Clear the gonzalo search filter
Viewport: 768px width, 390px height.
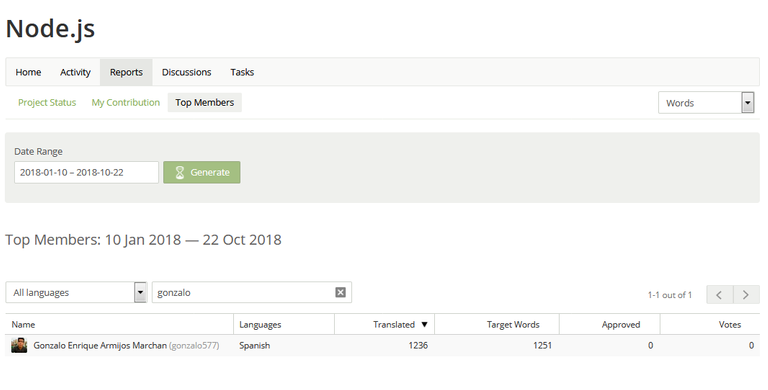[x=340, y=292]
